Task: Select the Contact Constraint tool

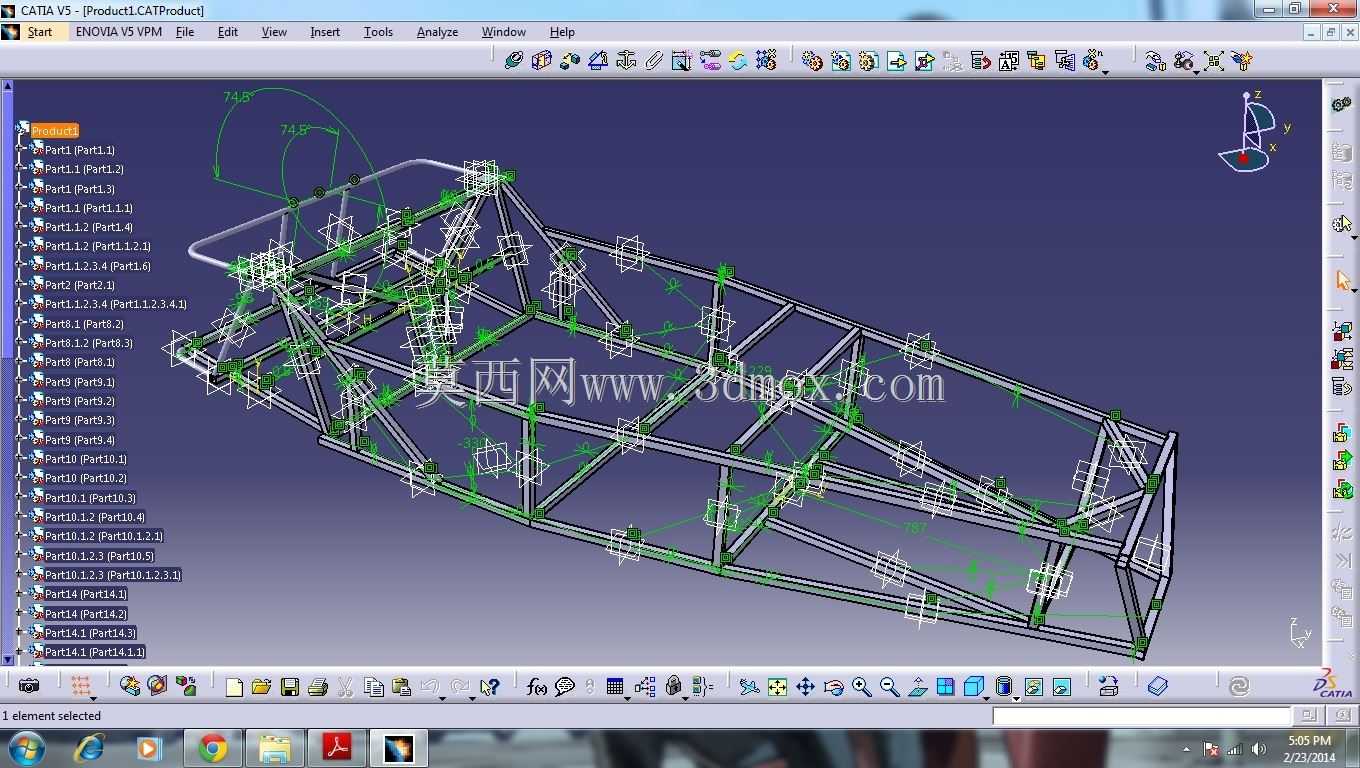Action: click(x=542, y=61)
